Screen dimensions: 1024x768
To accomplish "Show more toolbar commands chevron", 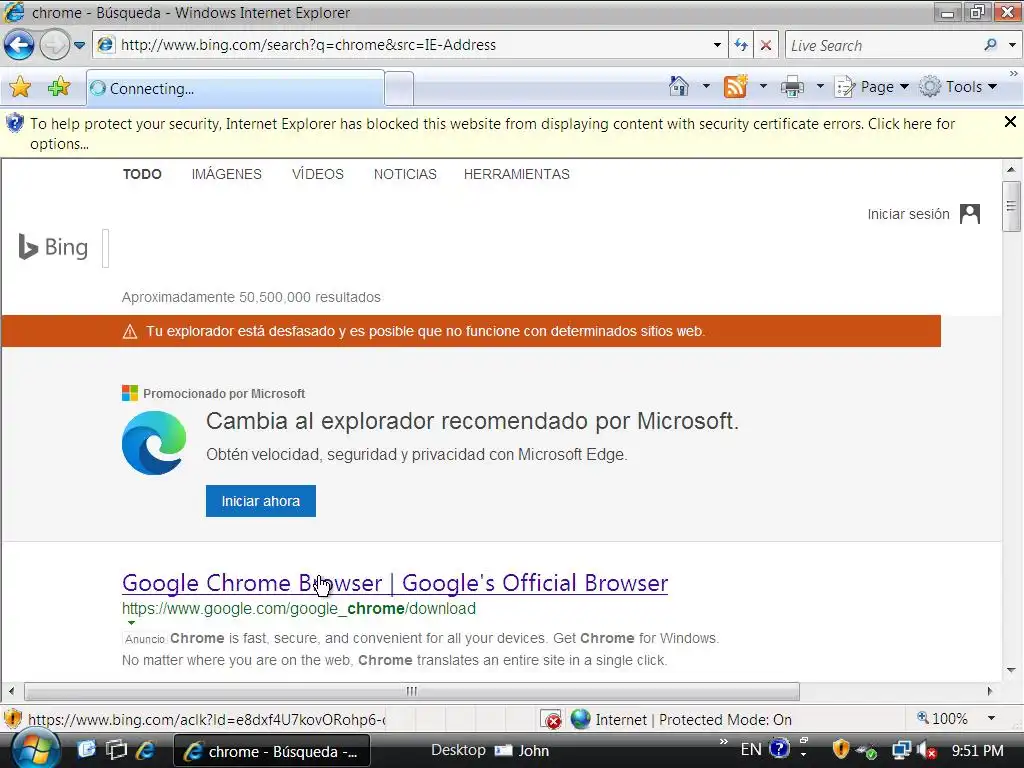I will point(1014,73).
